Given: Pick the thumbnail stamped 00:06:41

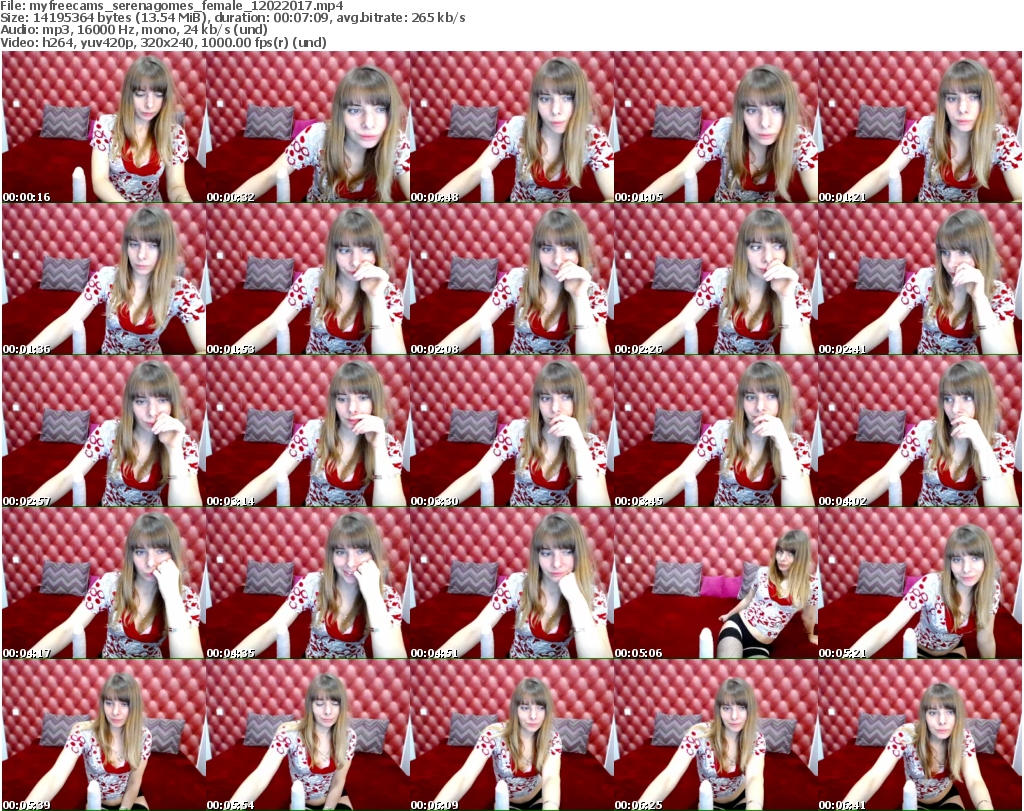Looking at the screenshot, I should pos(920,735).
